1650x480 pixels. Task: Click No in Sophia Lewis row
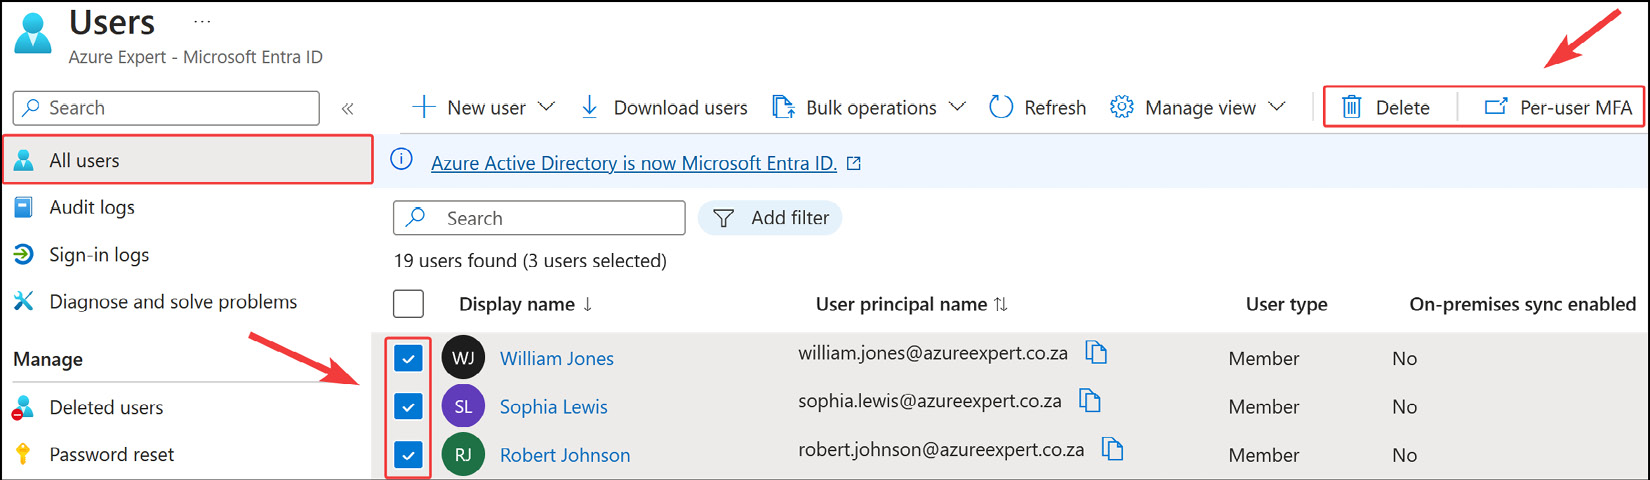point(1405,407)
